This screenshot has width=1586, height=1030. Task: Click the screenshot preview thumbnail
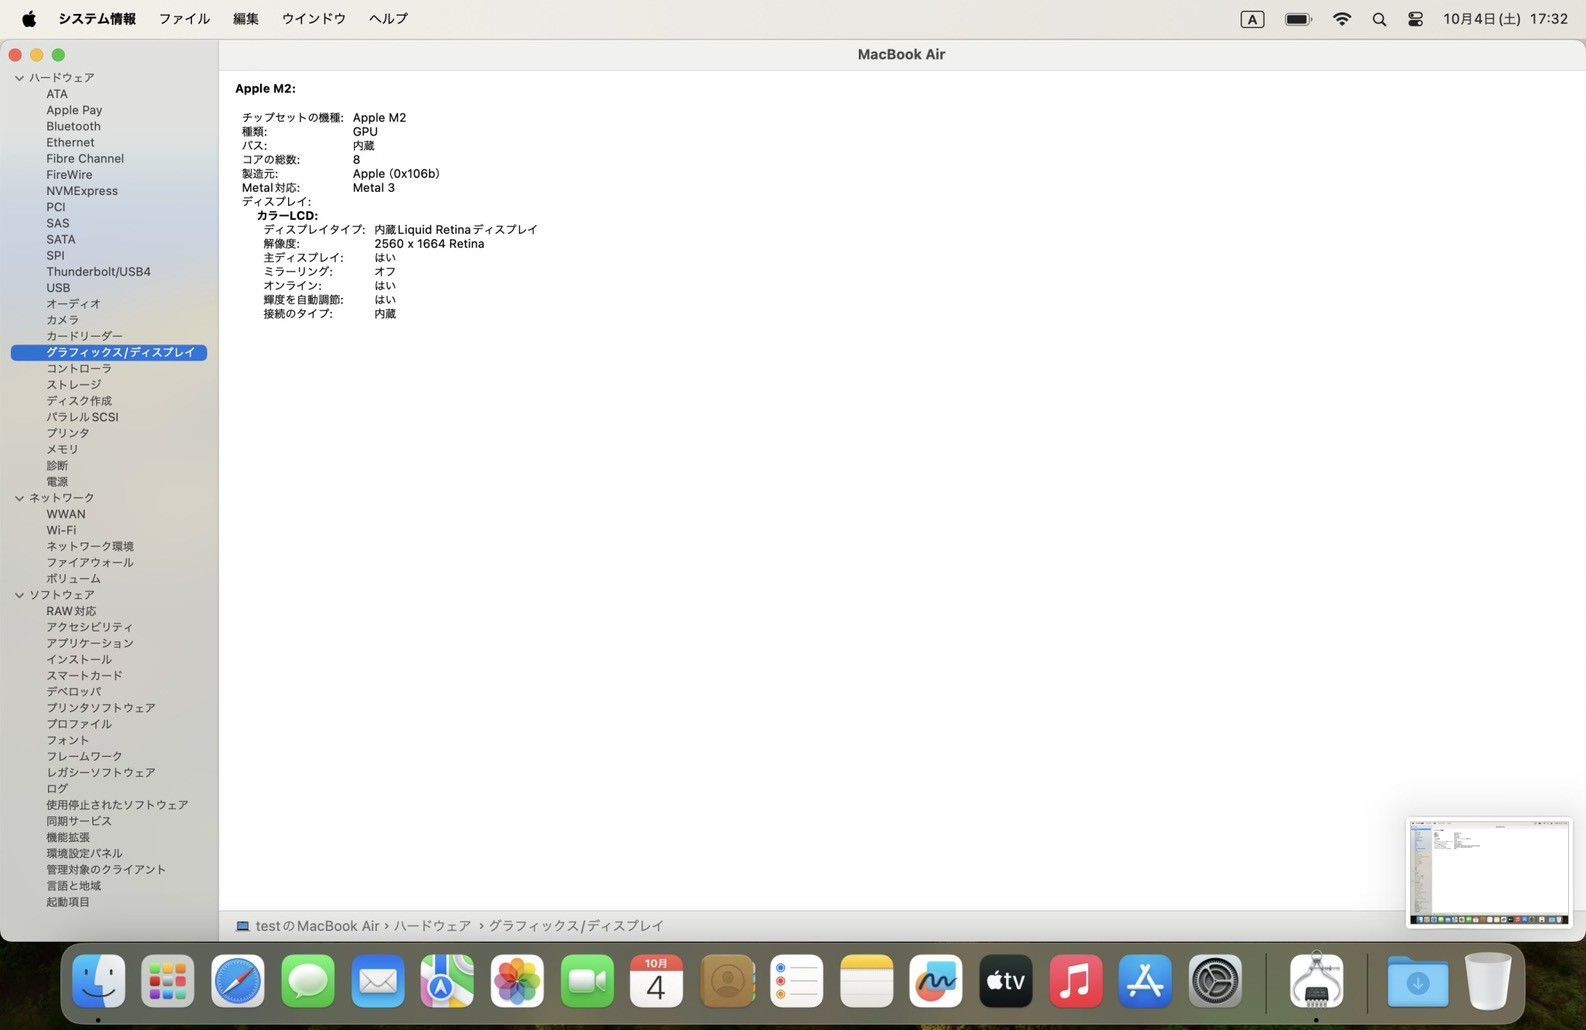(1489, 873)
